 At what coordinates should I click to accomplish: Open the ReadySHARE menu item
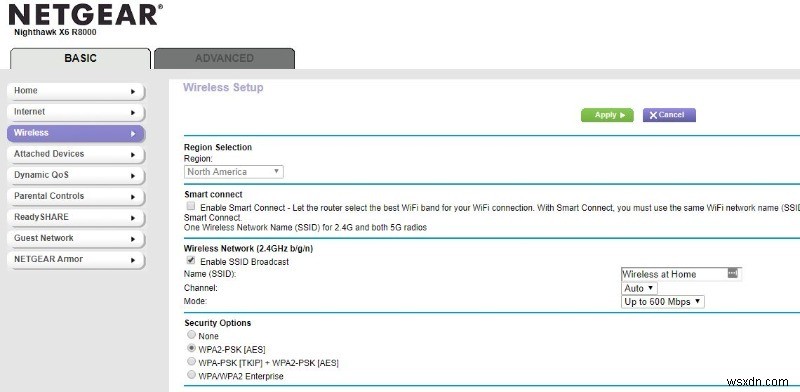pyautogui.click(x=76, y=217)
